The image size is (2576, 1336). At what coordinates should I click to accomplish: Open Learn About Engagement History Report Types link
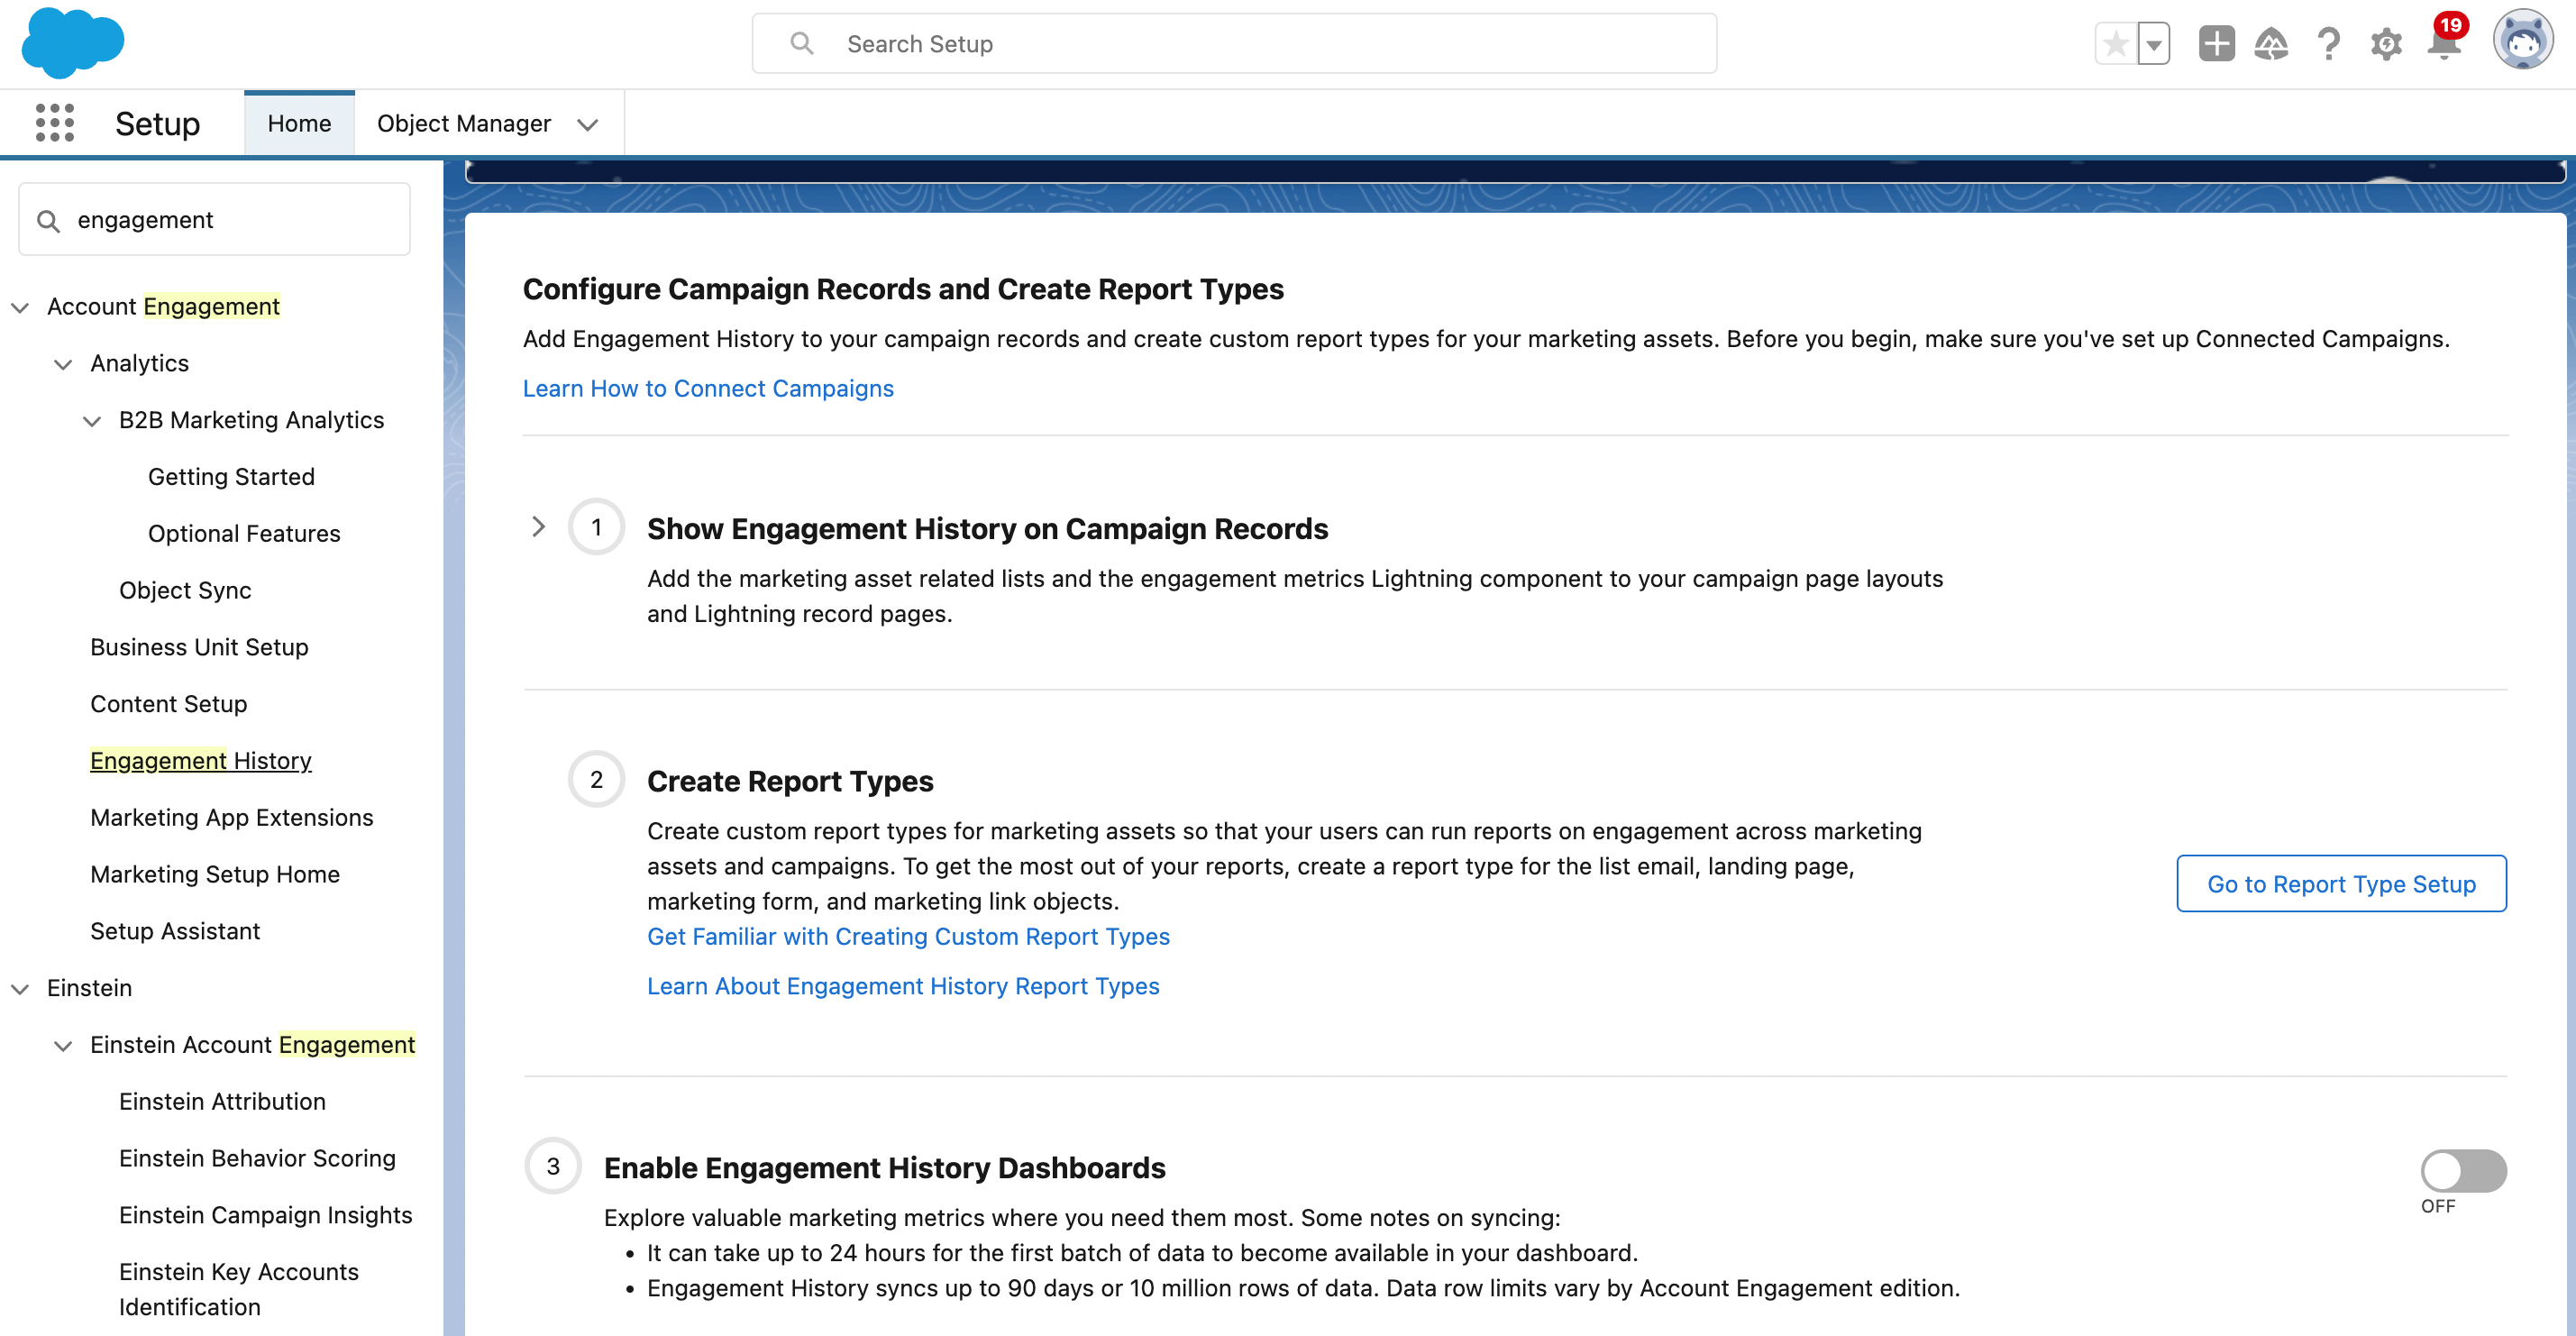tap(903, 987)
